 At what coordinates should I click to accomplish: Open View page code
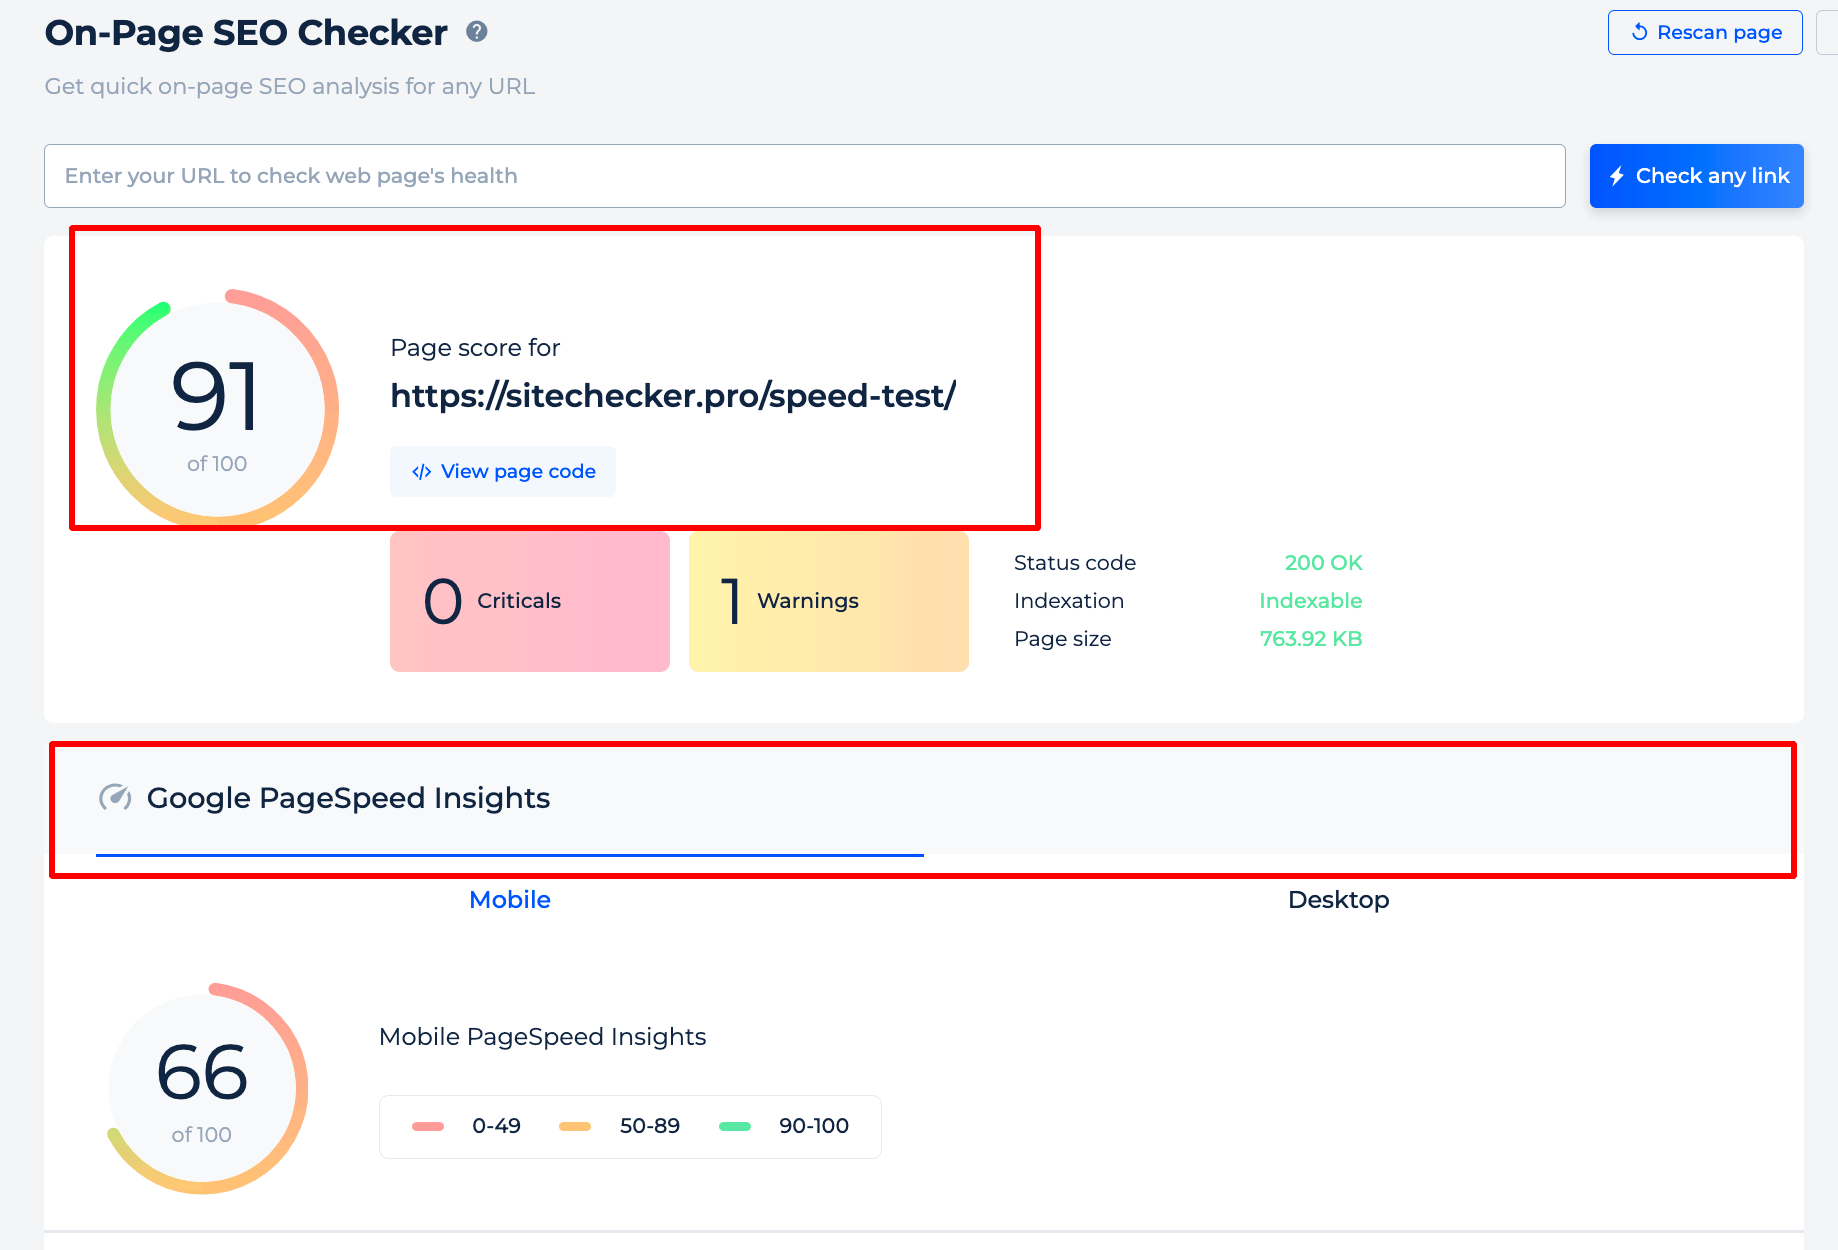[503, 471]
